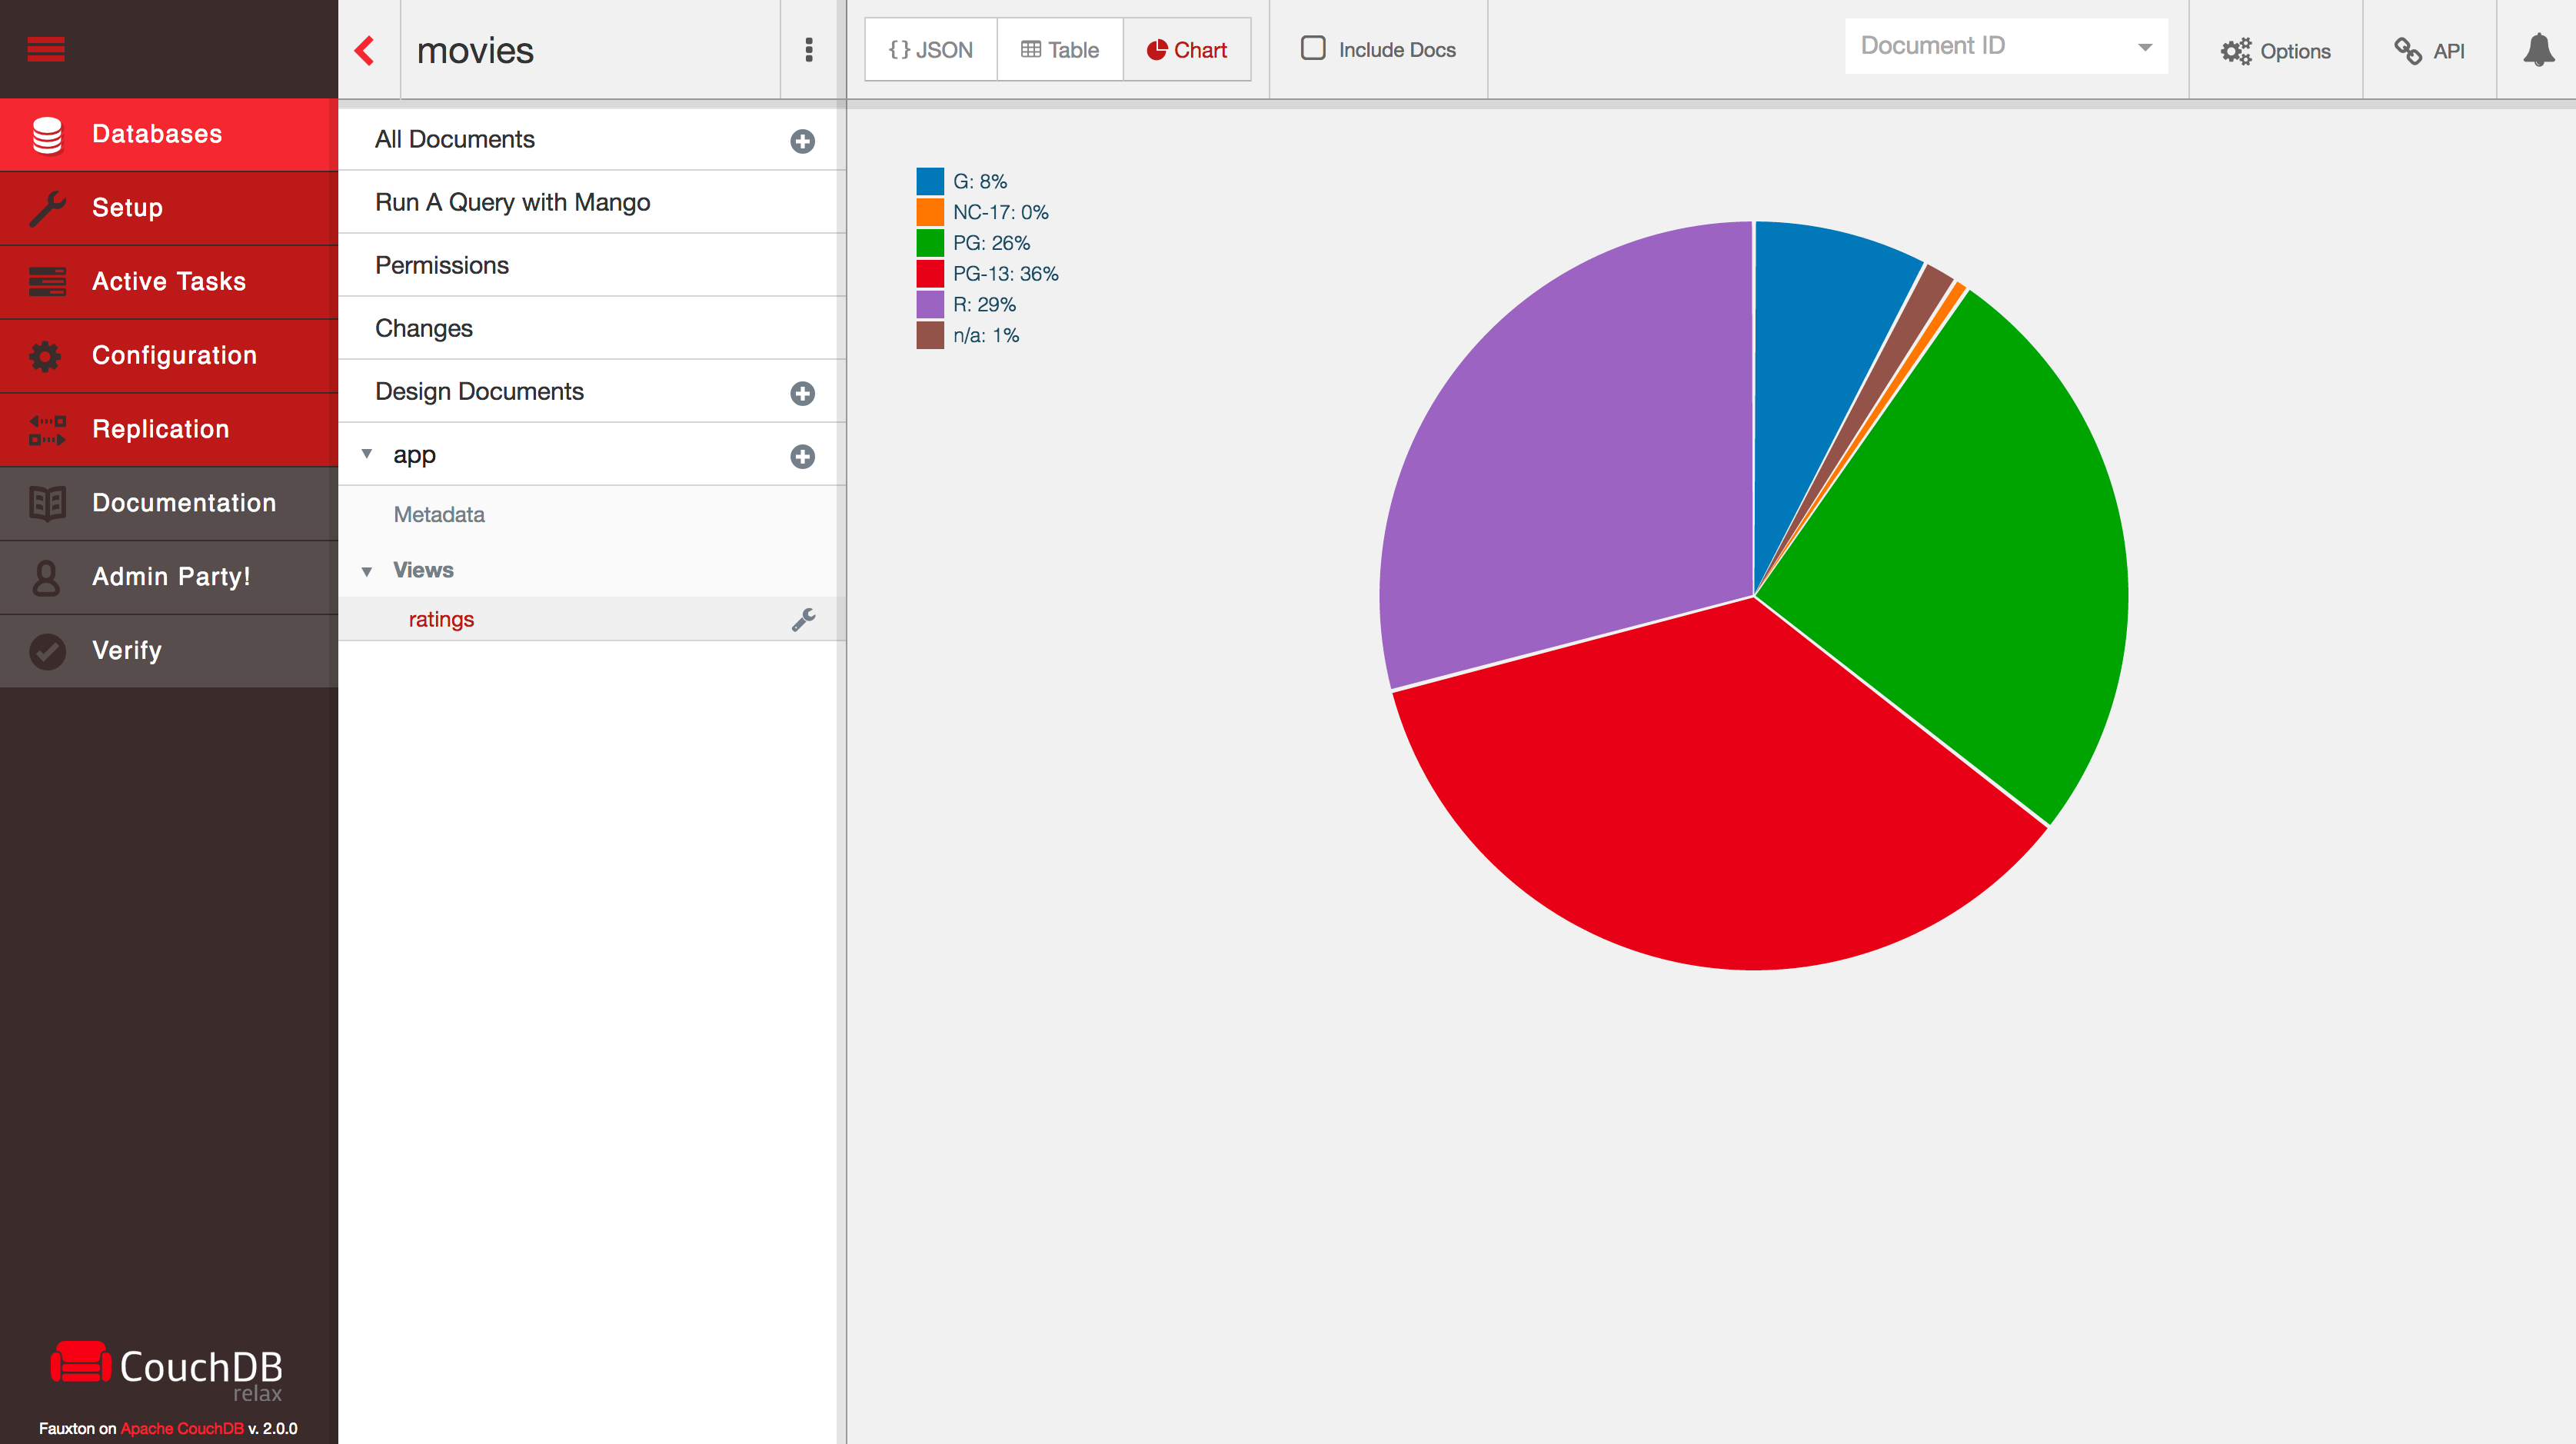Edit ratings view with wrench icon
This screenshot has height=1444, width=2576.
click(x=803, y=620)
